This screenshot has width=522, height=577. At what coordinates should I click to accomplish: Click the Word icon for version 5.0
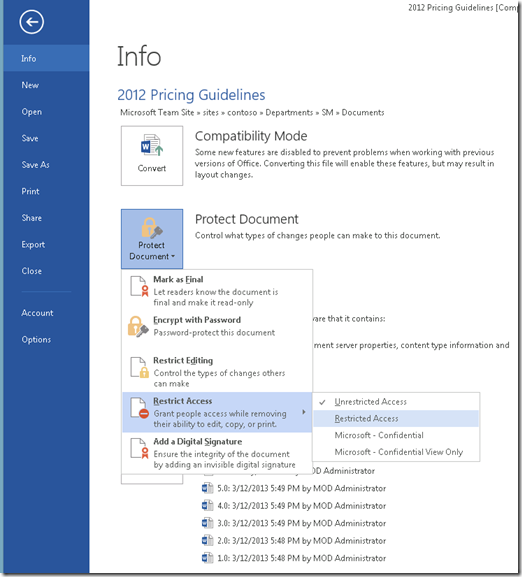[207, 488]
